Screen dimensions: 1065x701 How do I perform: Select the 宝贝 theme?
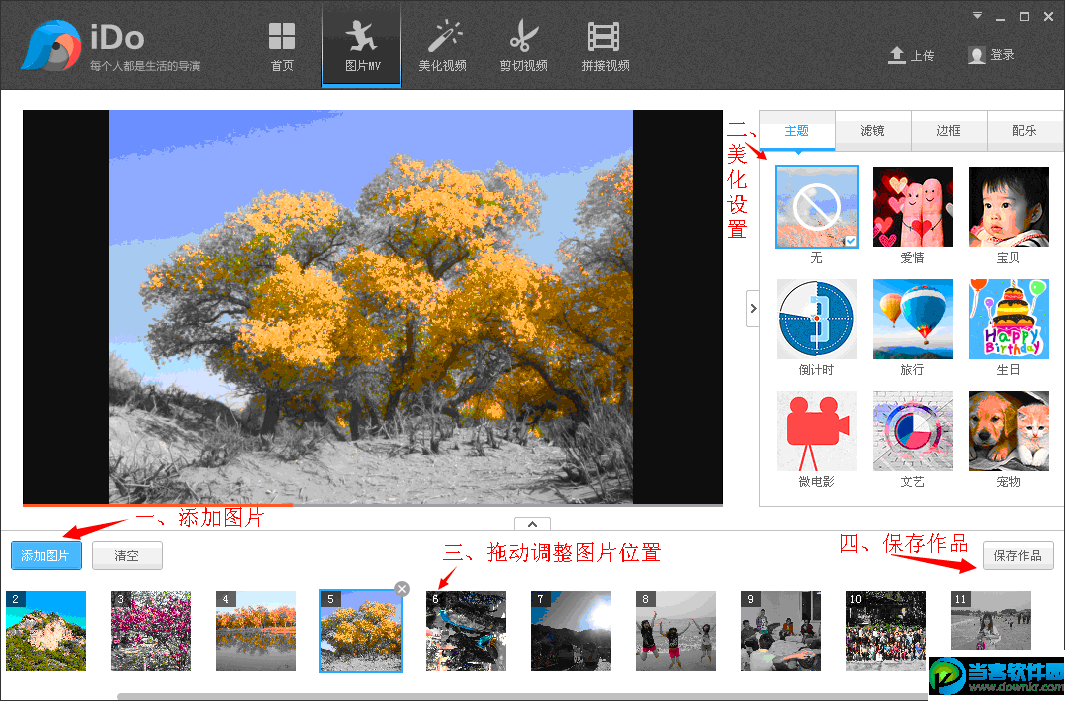coord(1009,207)
